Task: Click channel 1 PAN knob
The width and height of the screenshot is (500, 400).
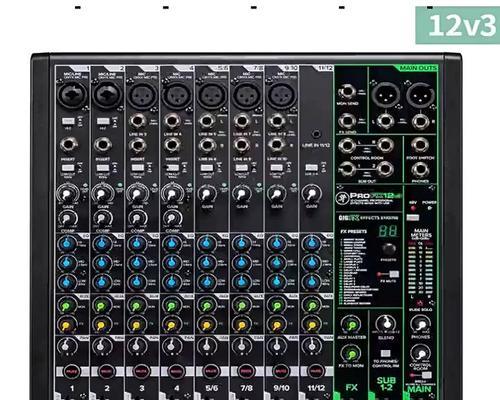Action: pos(67,347)
